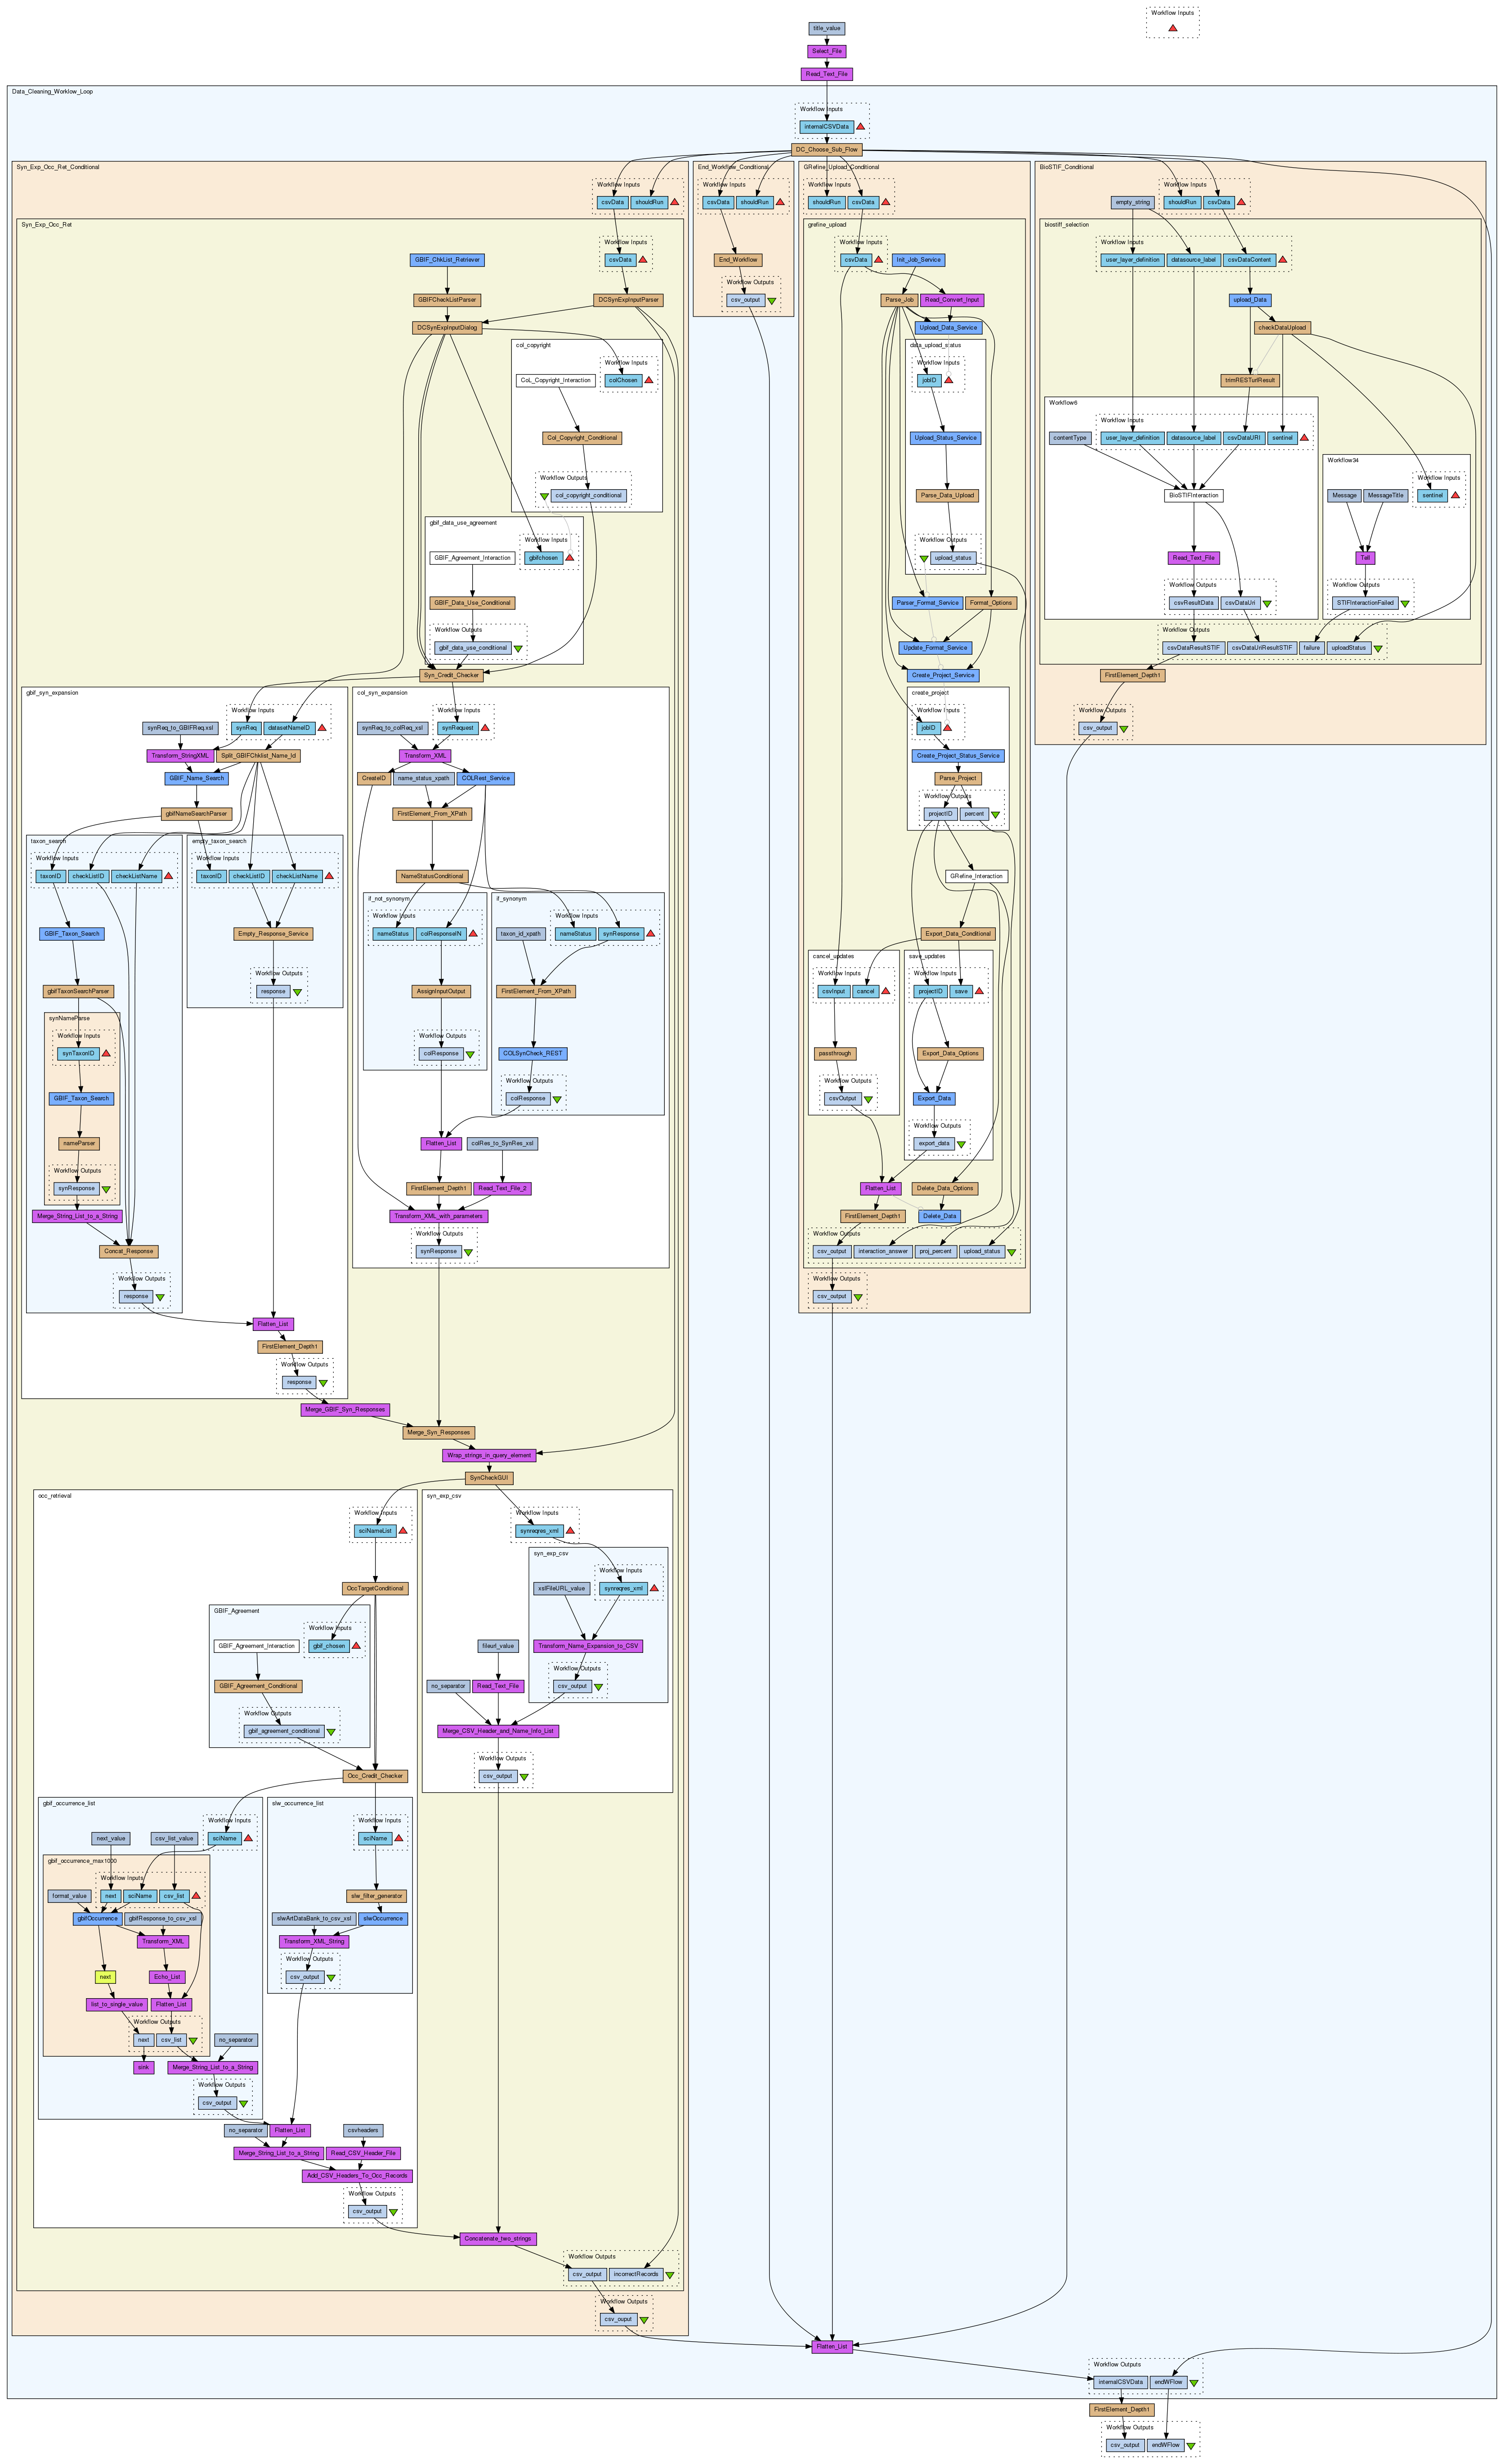Click the DCSynExpInputDialog node

[447, 327]
